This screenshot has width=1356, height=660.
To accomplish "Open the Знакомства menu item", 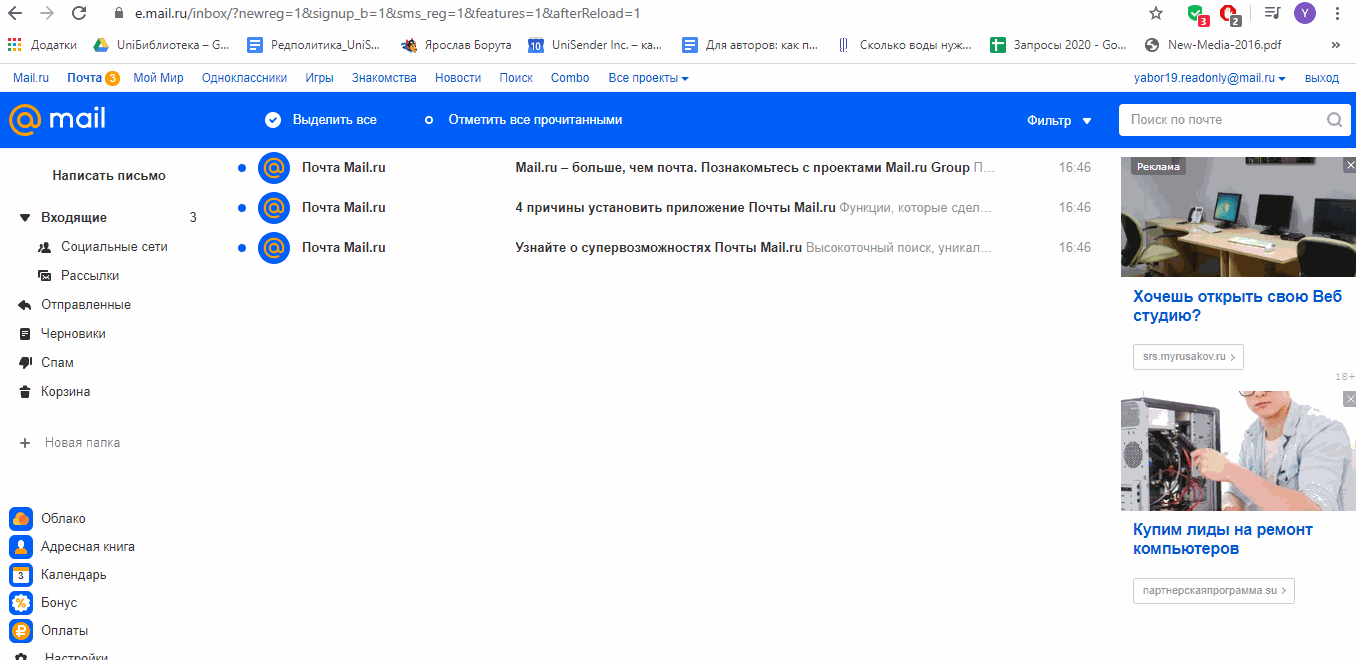I will [x=384, y=78].
